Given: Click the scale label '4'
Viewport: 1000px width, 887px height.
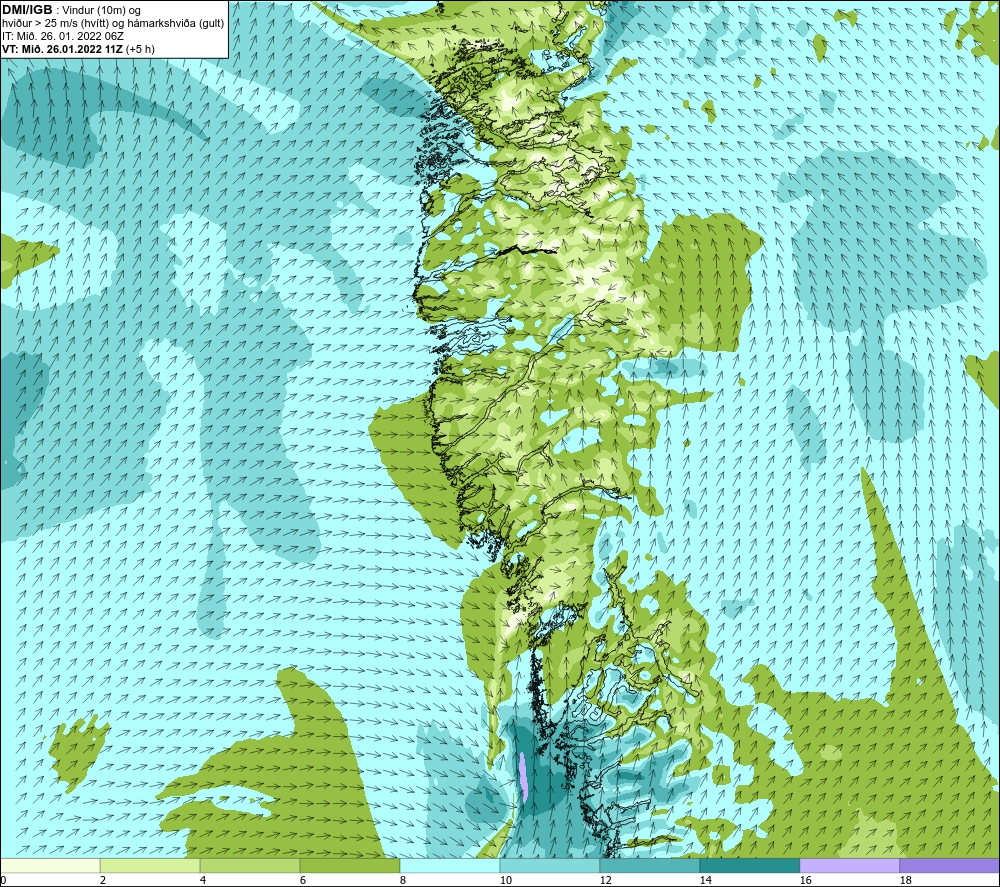Looking at the screenshot, I should [203, 880].
